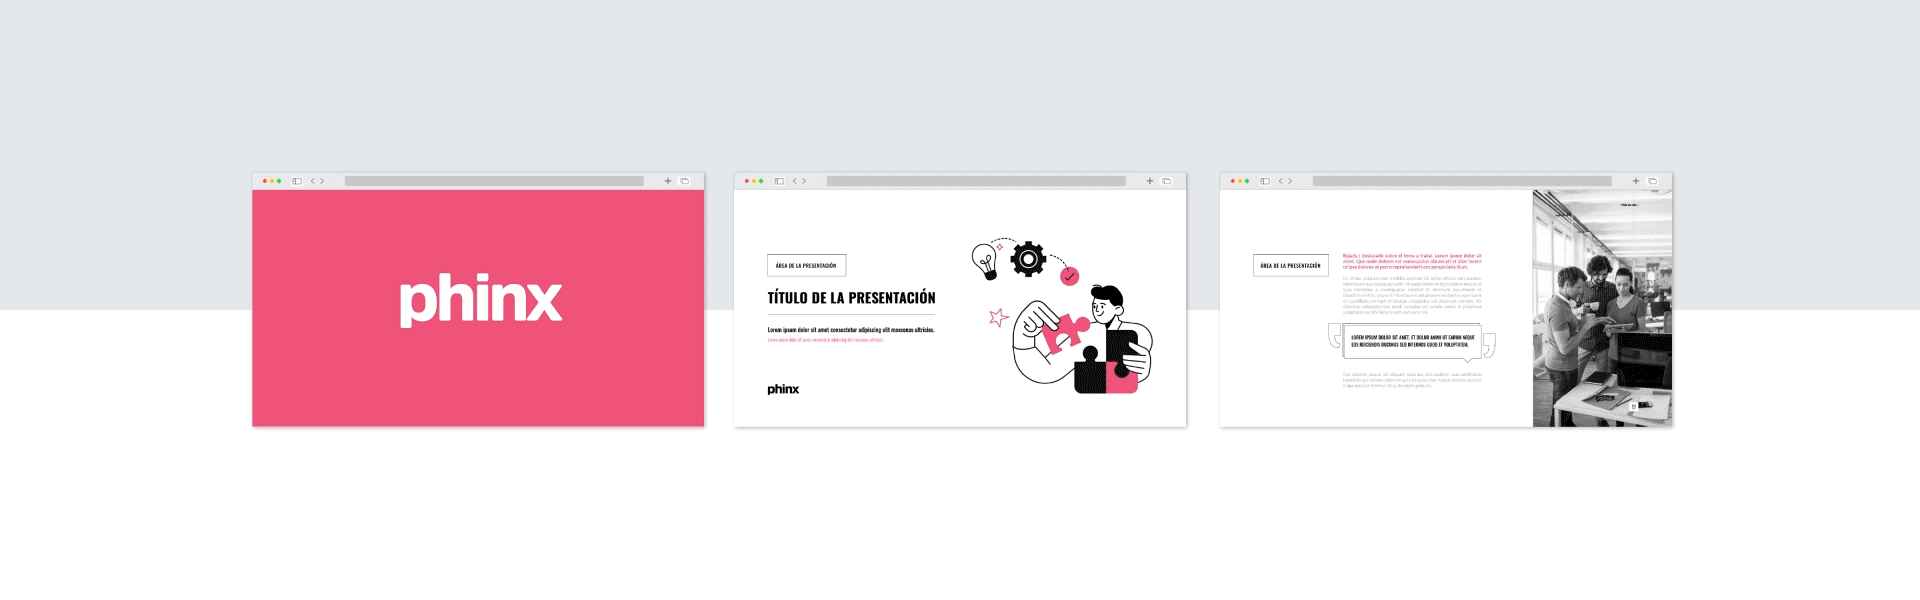Go forward in the photo slide window
The image size is (1920, 600).
coord(1290,181)
